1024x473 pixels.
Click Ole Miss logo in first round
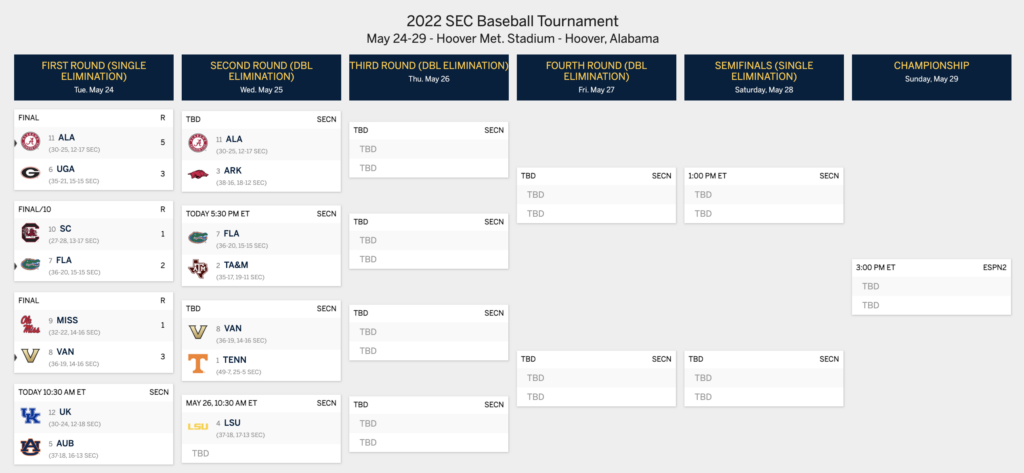[x=30, y=325]
